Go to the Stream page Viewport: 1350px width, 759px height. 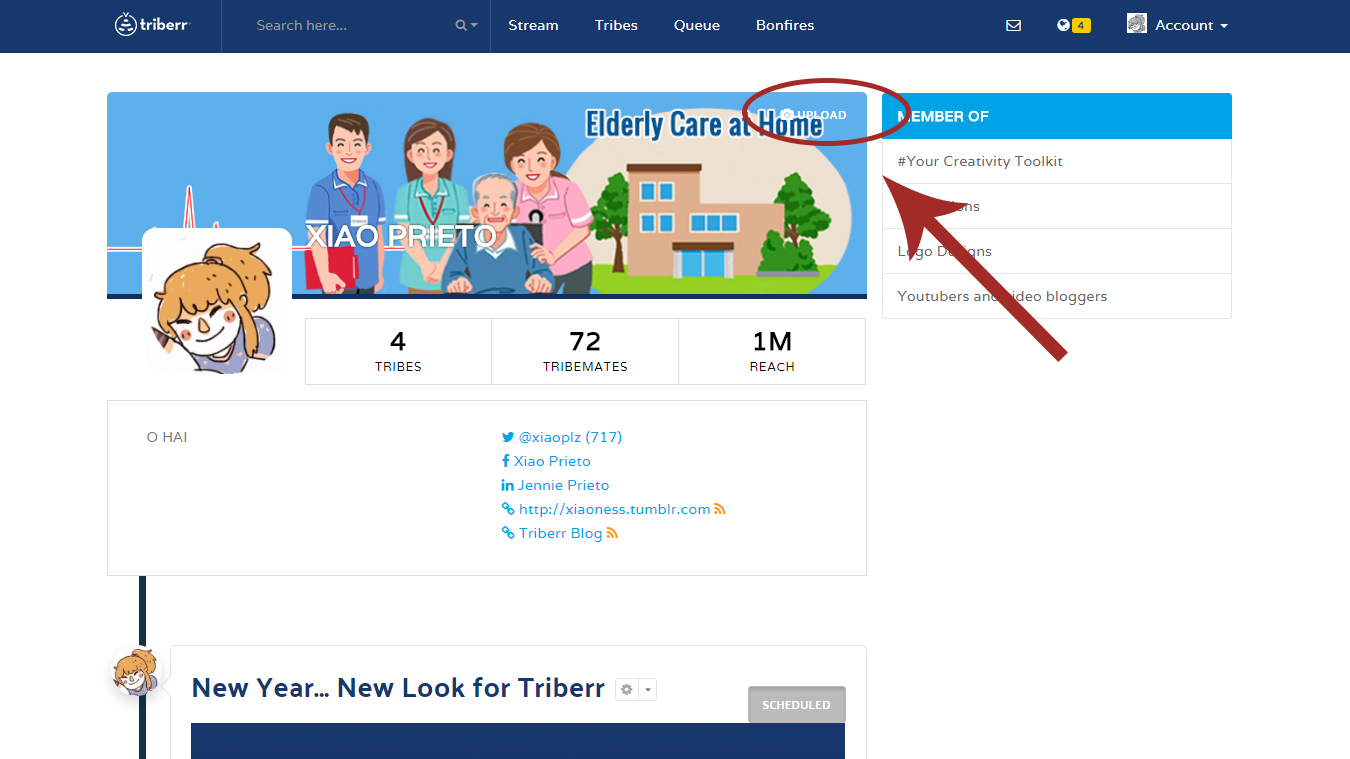click(x=533, y=26)
